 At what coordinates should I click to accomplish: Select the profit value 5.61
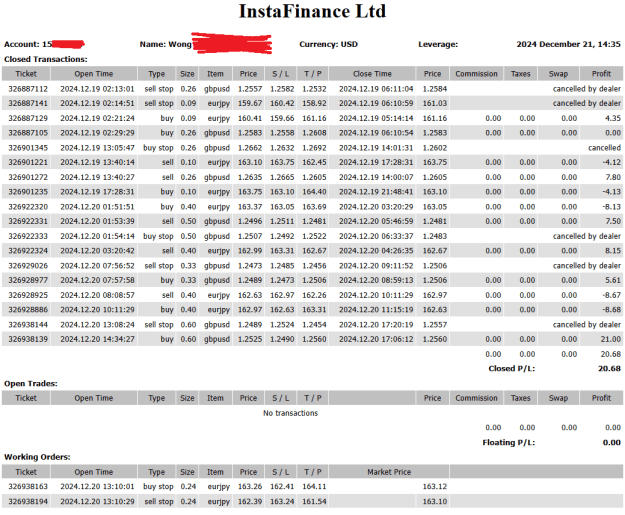pyautogui.click(x=613, y=280)
